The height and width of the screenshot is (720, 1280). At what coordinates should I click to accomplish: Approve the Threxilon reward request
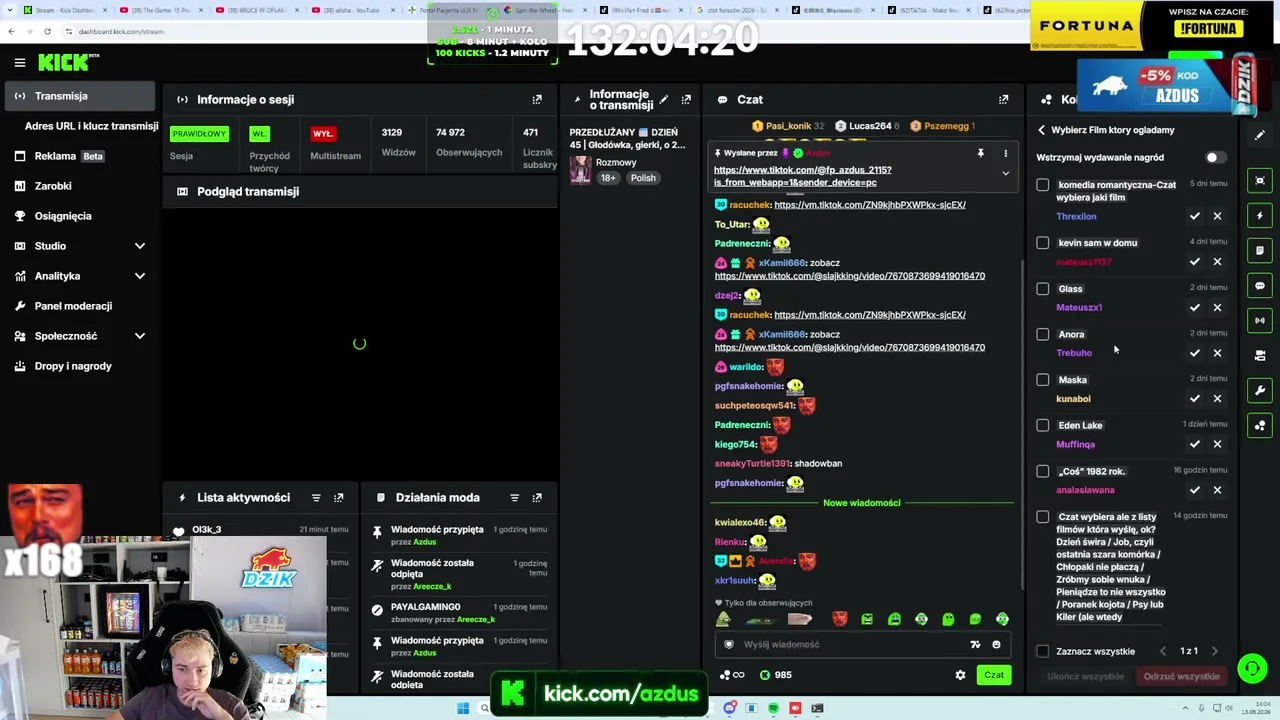1194,216
